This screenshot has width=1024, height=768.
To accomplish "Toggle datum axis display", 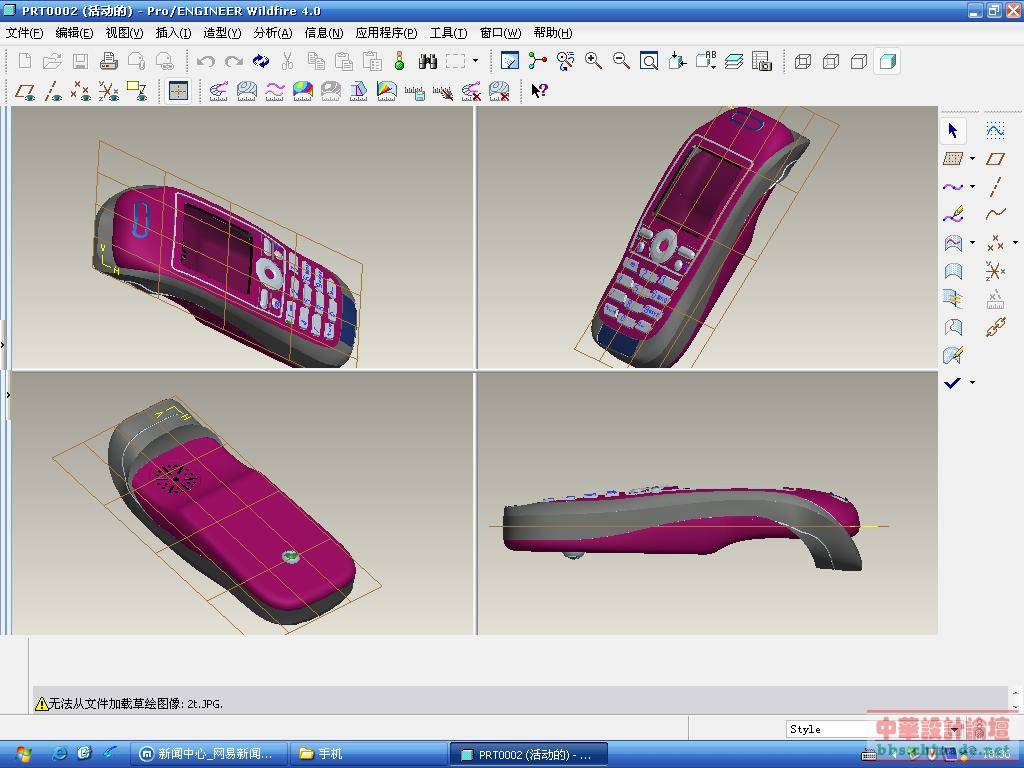I will (x=53, y=91).
